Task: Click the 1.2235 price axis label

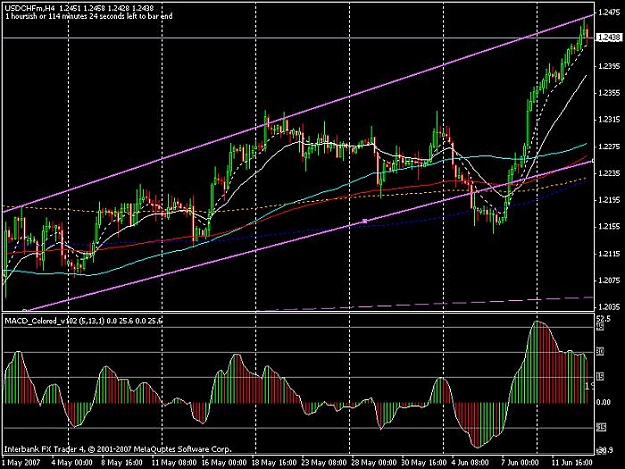Action: pyautogui.click(x=609, y=173)
